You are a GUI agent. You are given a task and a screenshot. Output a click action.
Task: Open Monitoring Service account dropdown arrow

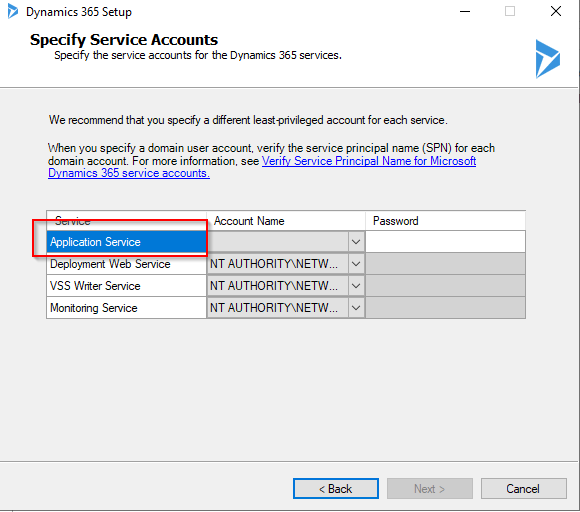(x=356, y=307)
